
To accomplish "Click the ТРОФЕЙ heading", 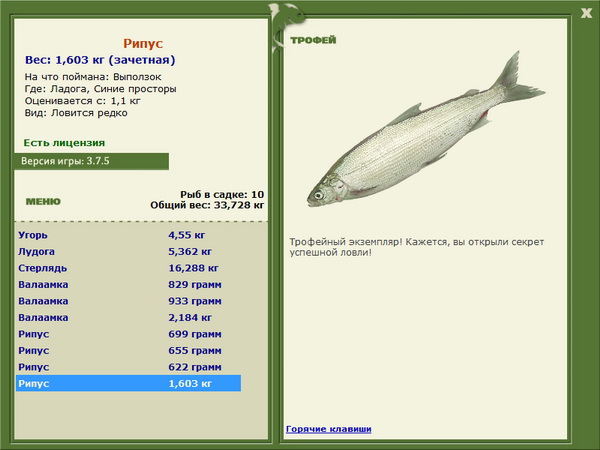I will (313, 40).
